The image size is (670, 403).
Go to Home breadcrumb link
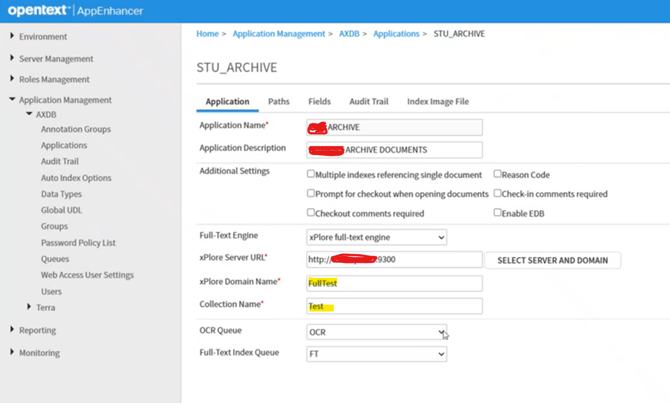(207, 34)
